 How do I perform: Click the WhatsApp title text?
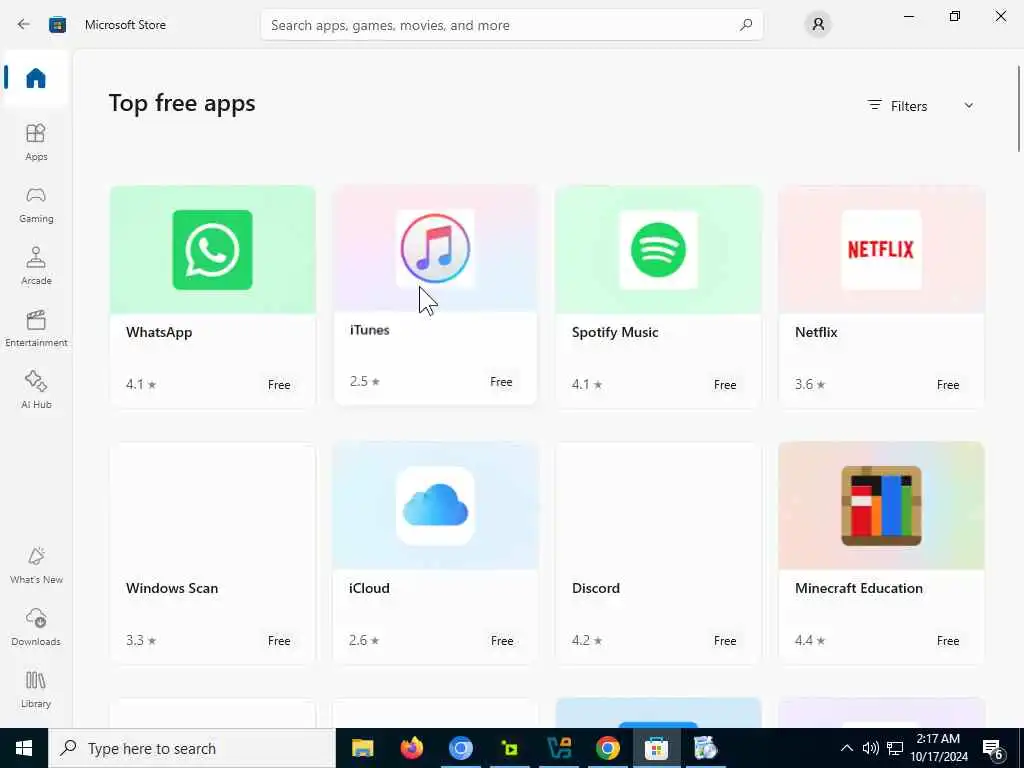159,332
